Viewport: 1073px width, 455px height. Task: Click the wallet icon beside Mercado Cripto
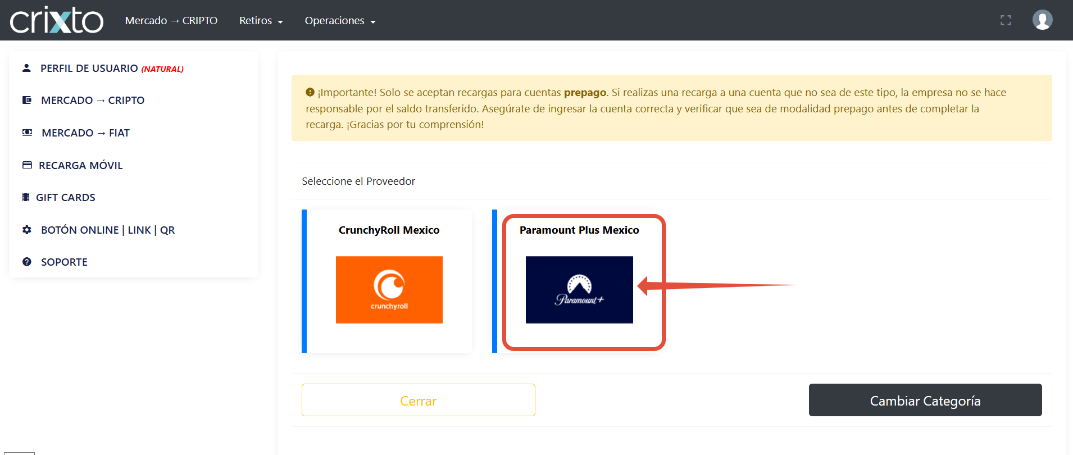click(x=27, y=100)
